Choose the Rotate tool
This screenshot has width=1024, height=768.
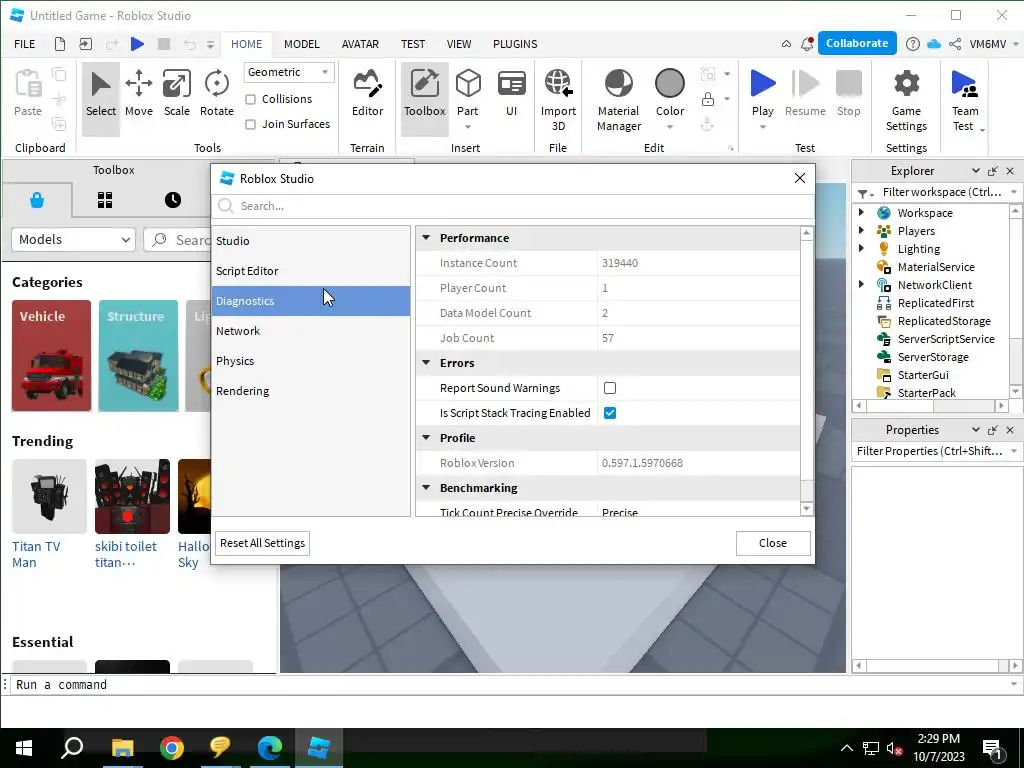216,93
